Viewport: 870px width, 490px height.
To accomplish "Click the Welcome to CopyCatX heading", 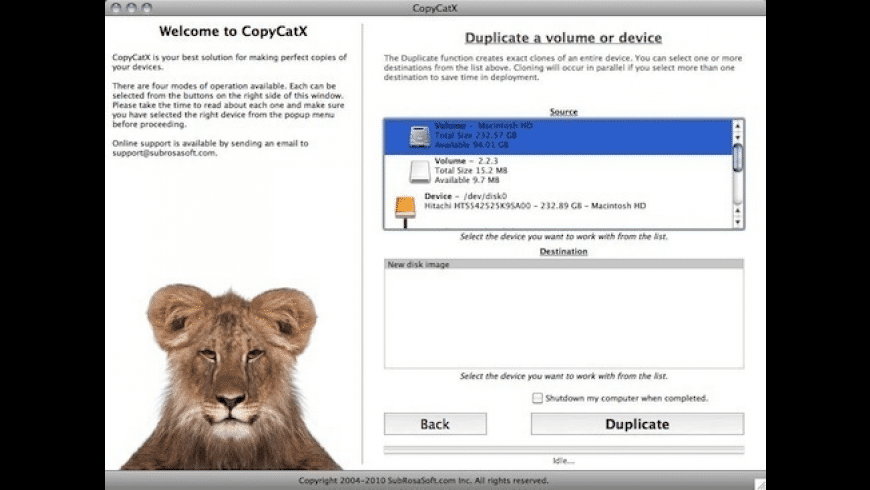I will (233, 31).
